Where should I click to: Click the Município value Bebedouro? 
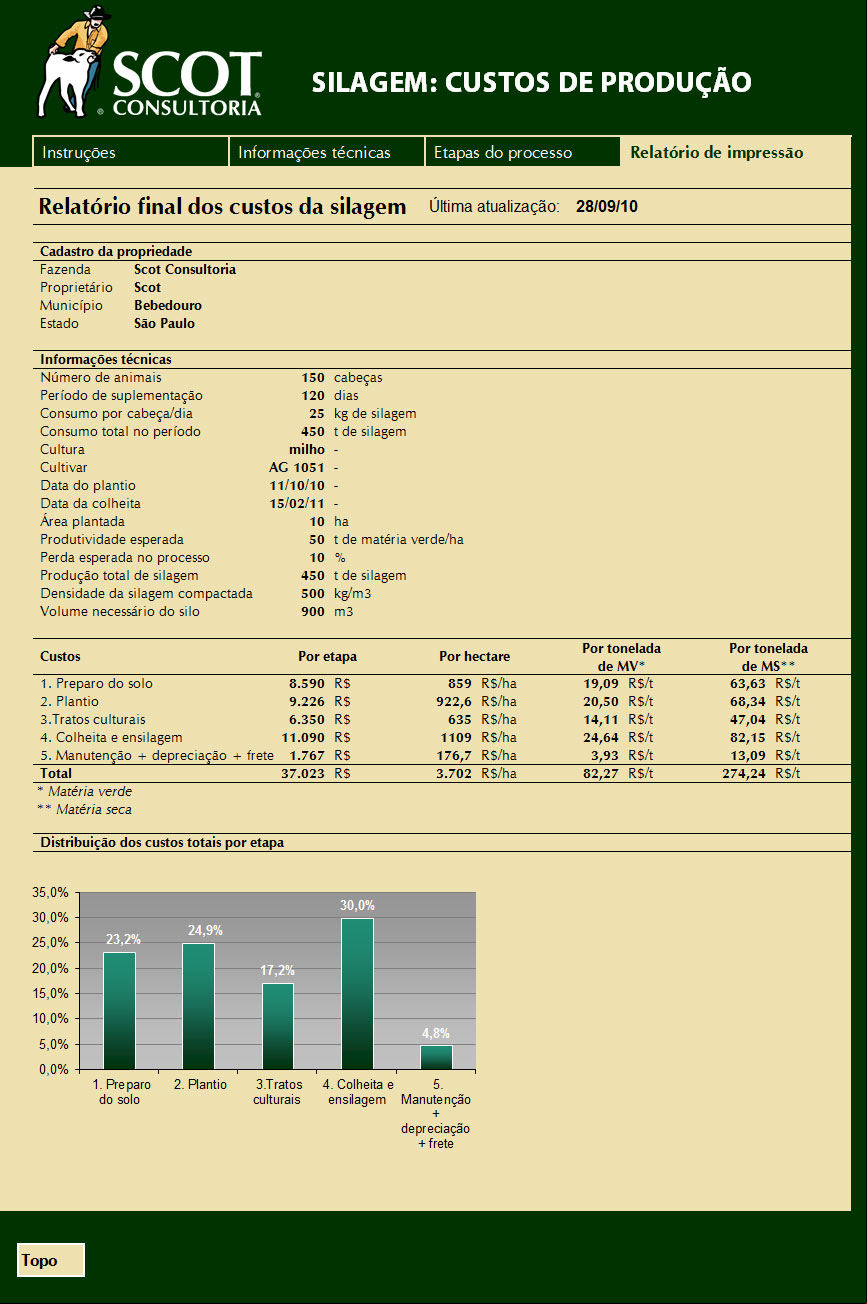[168, 306]
